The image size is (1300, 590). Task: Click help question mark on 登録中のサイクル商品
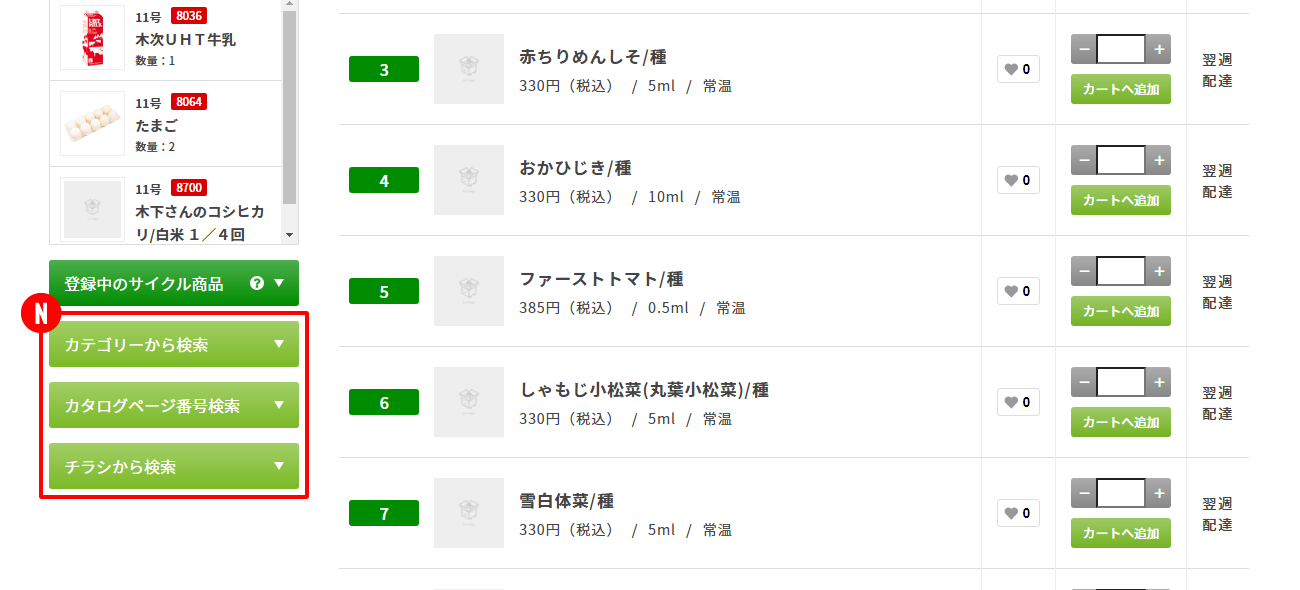pos(257,284)
